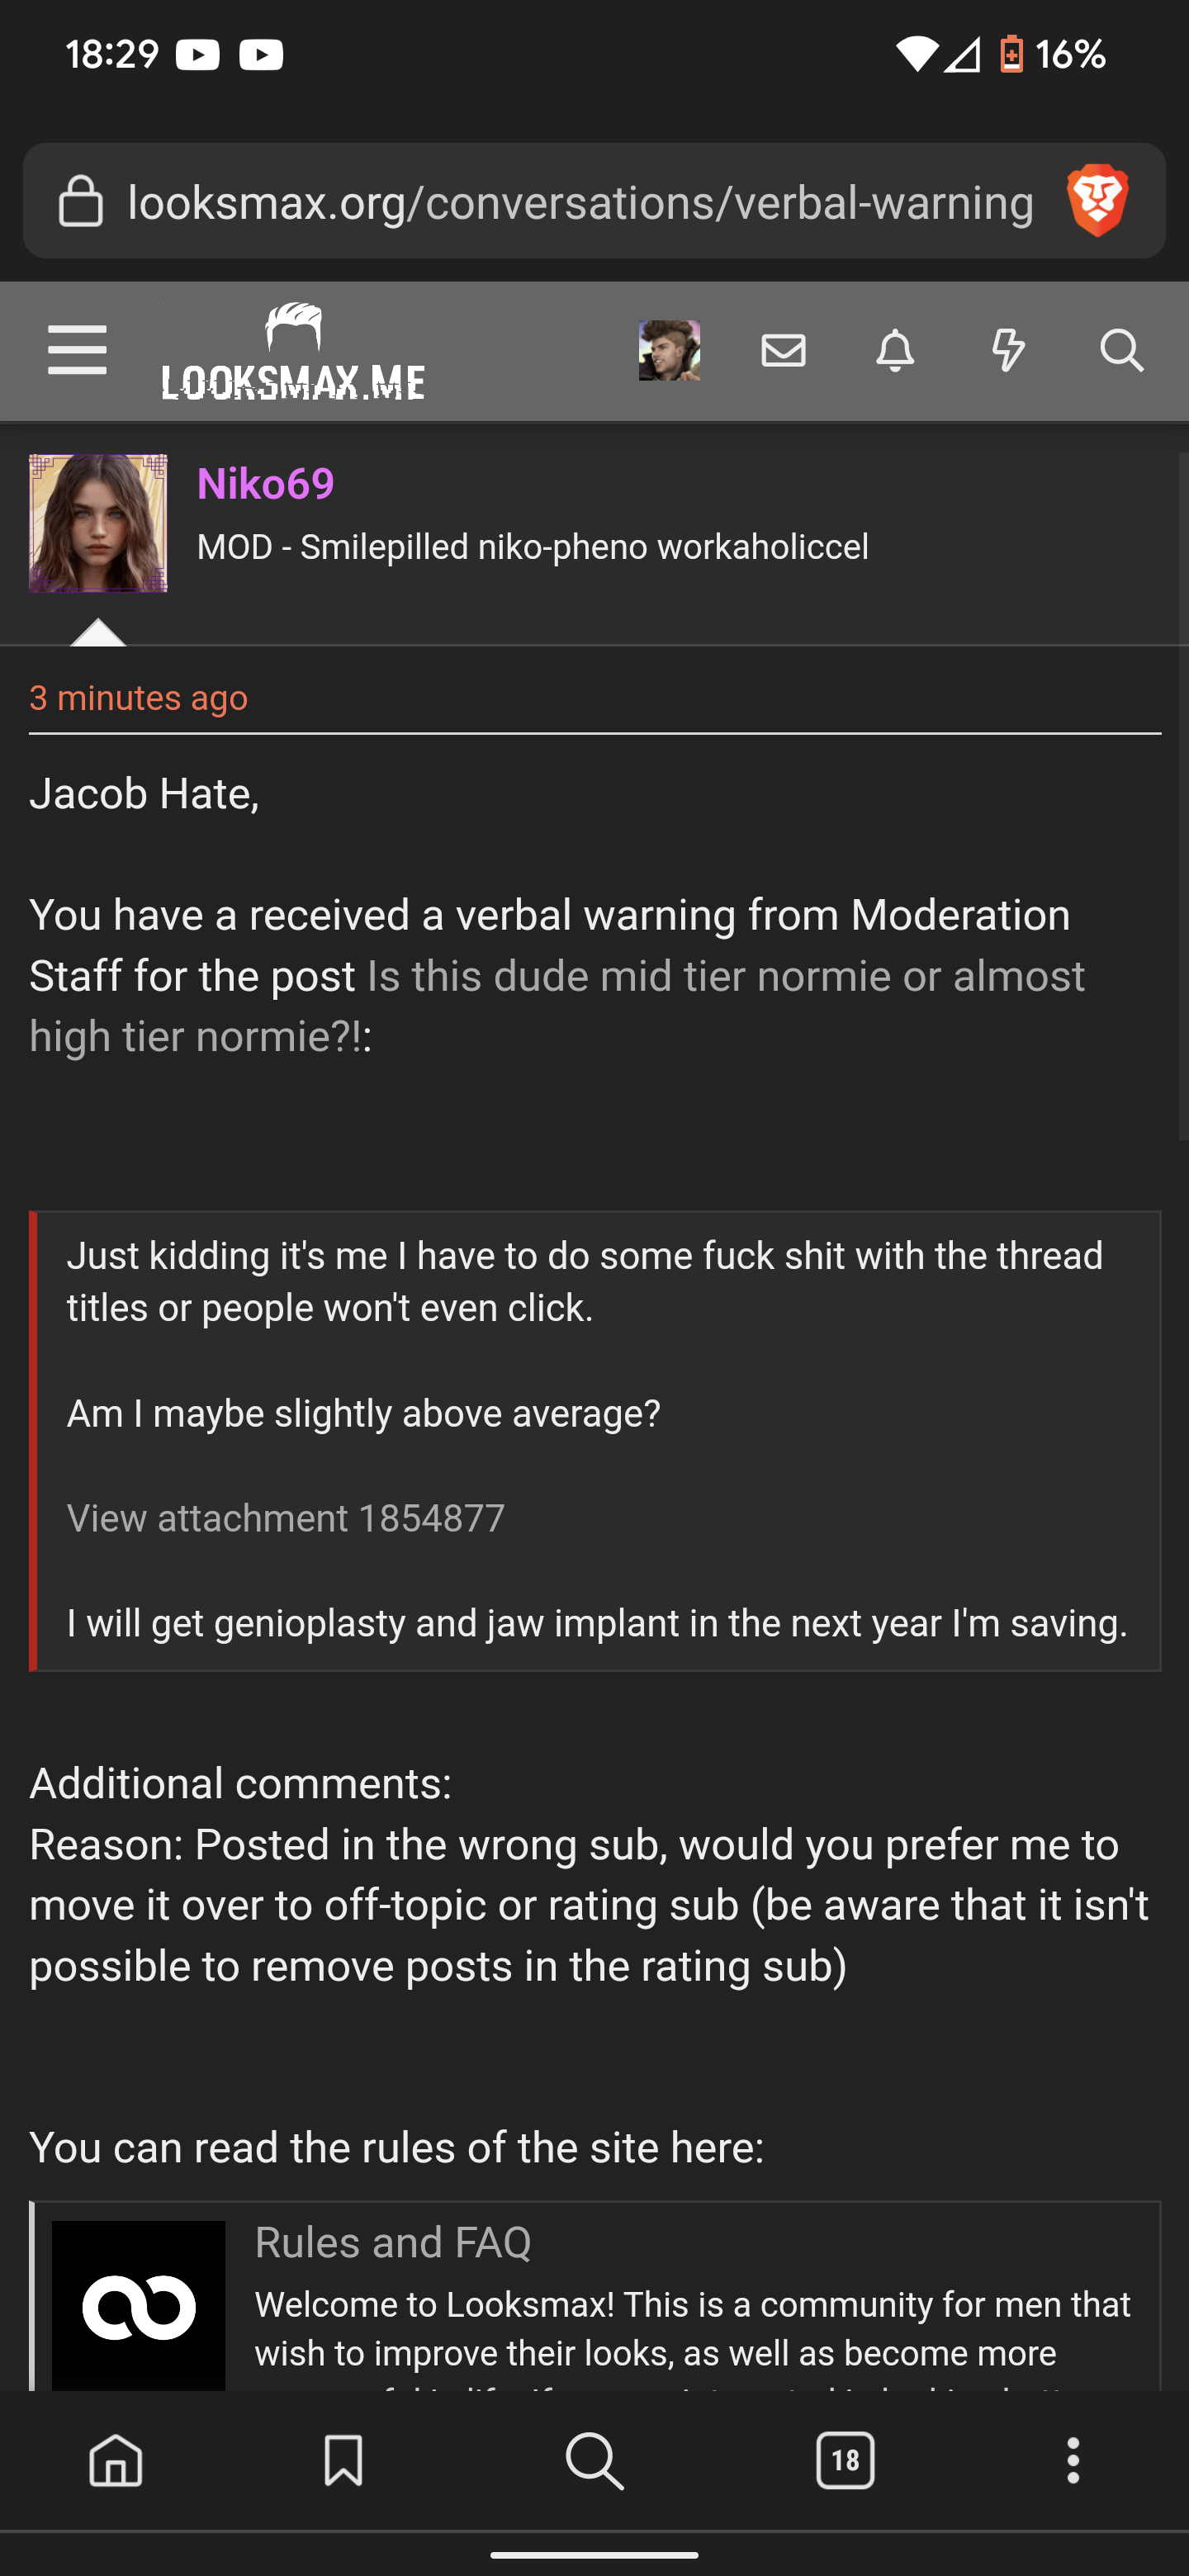Open the Rules and FAQ link
This screenshot has width=1189, height=2576.
point(393,2242)
